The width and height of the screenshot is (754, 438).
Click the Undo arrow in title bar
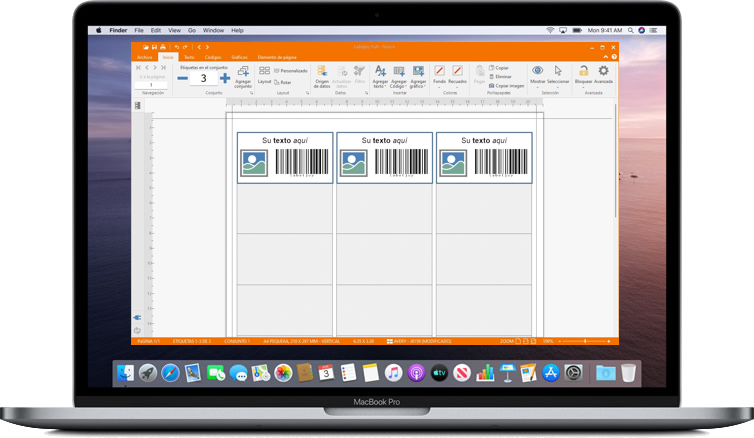(x=177, y=47)
